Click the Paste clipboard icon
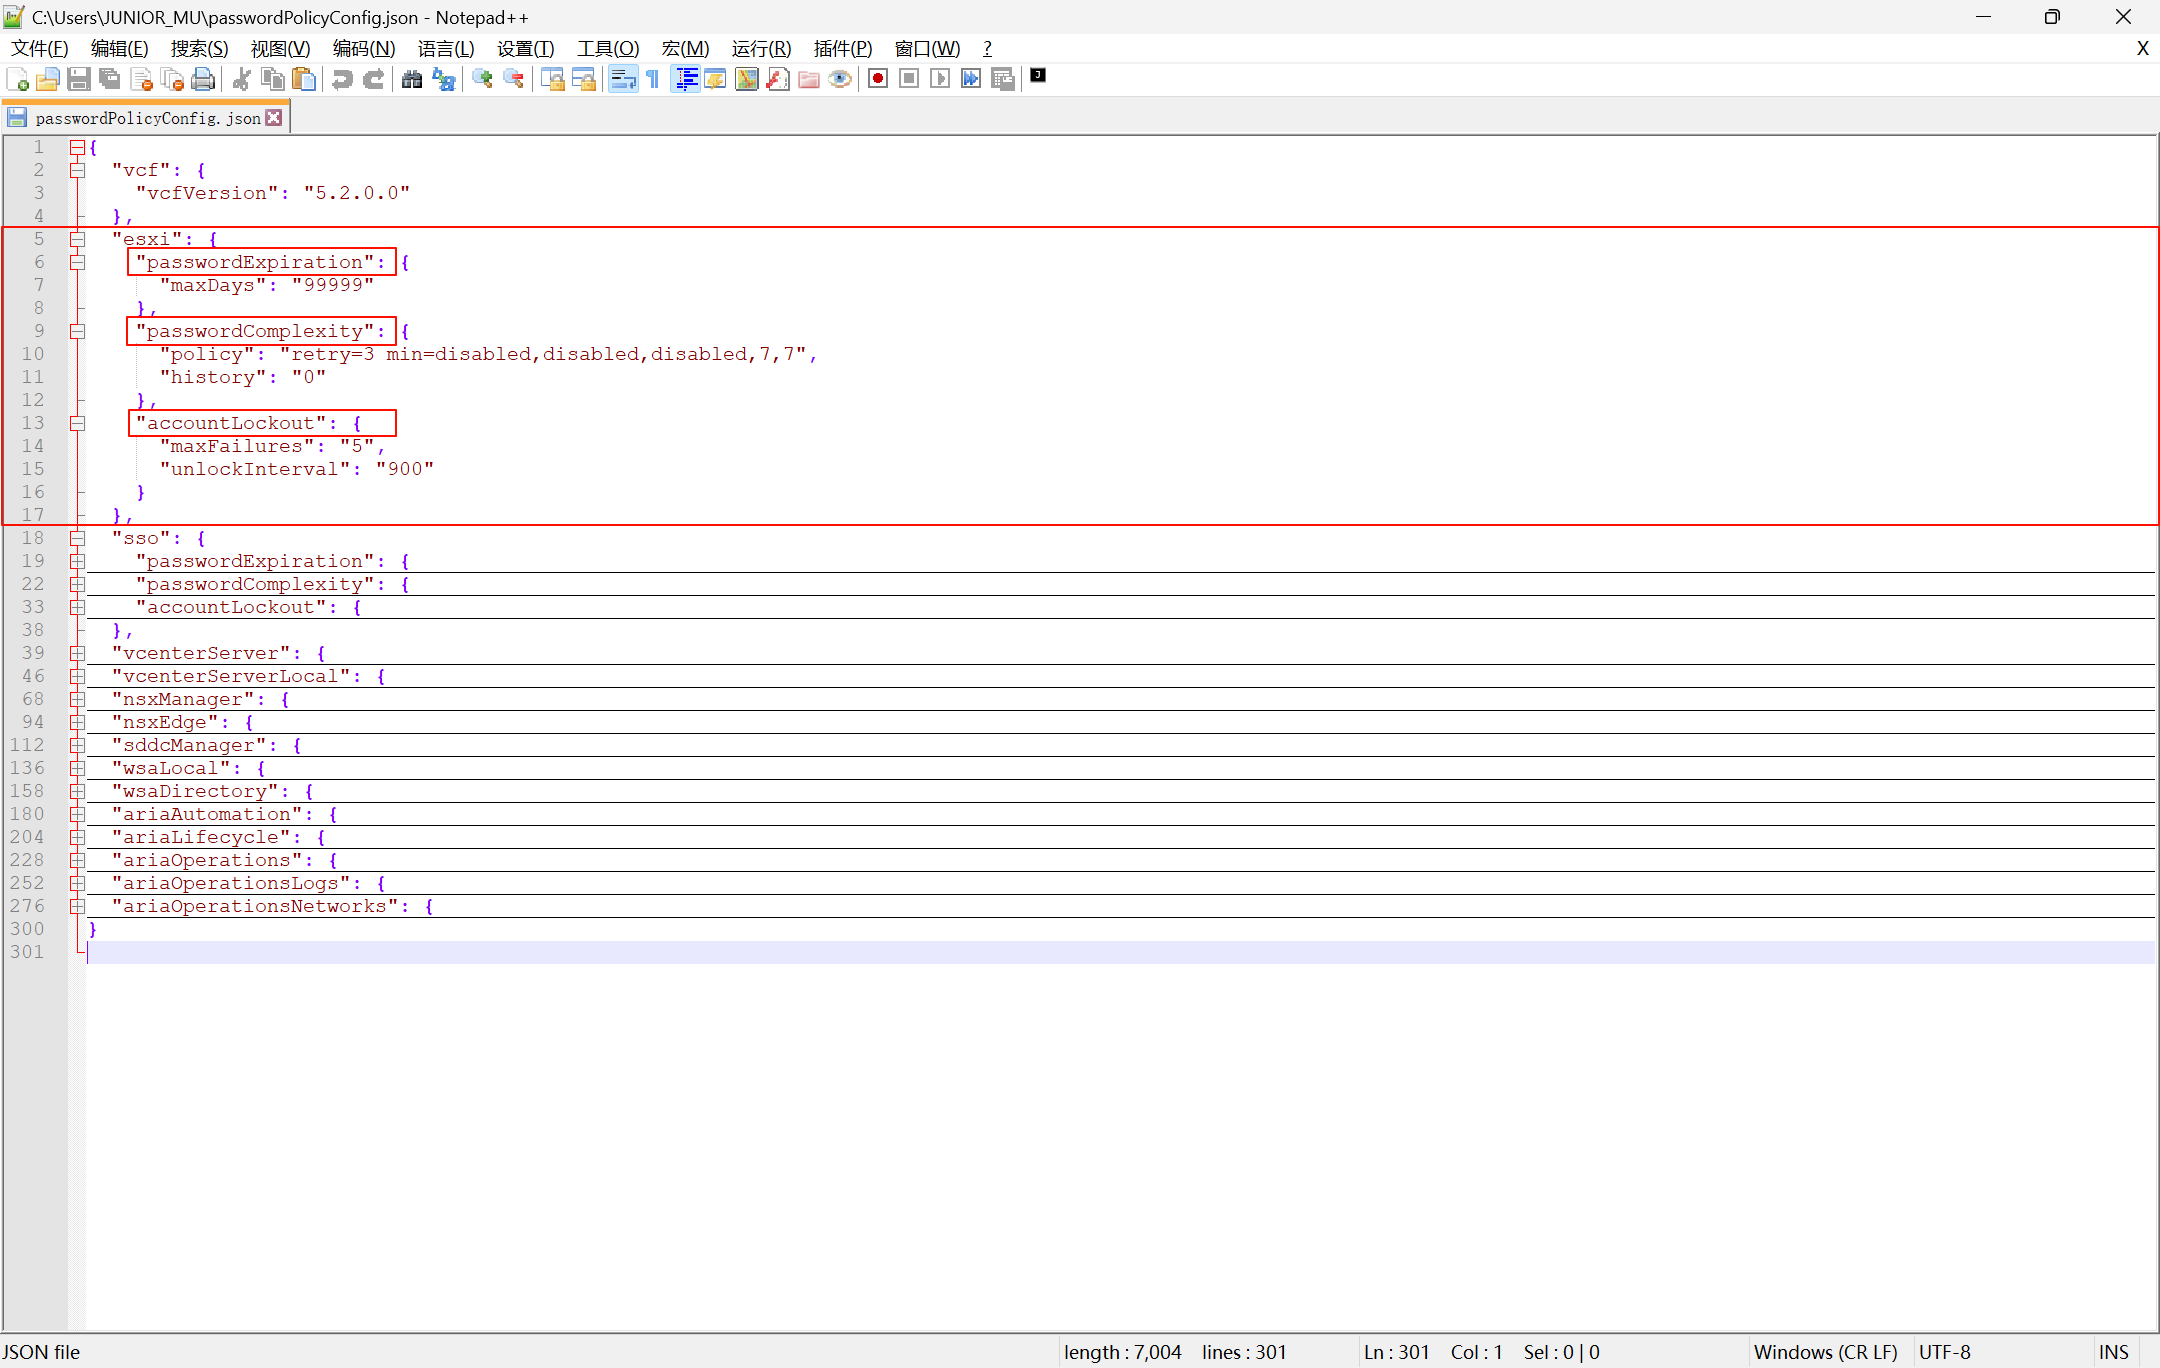Screen dimensions: 2160x1368 (x=304, y=79)
